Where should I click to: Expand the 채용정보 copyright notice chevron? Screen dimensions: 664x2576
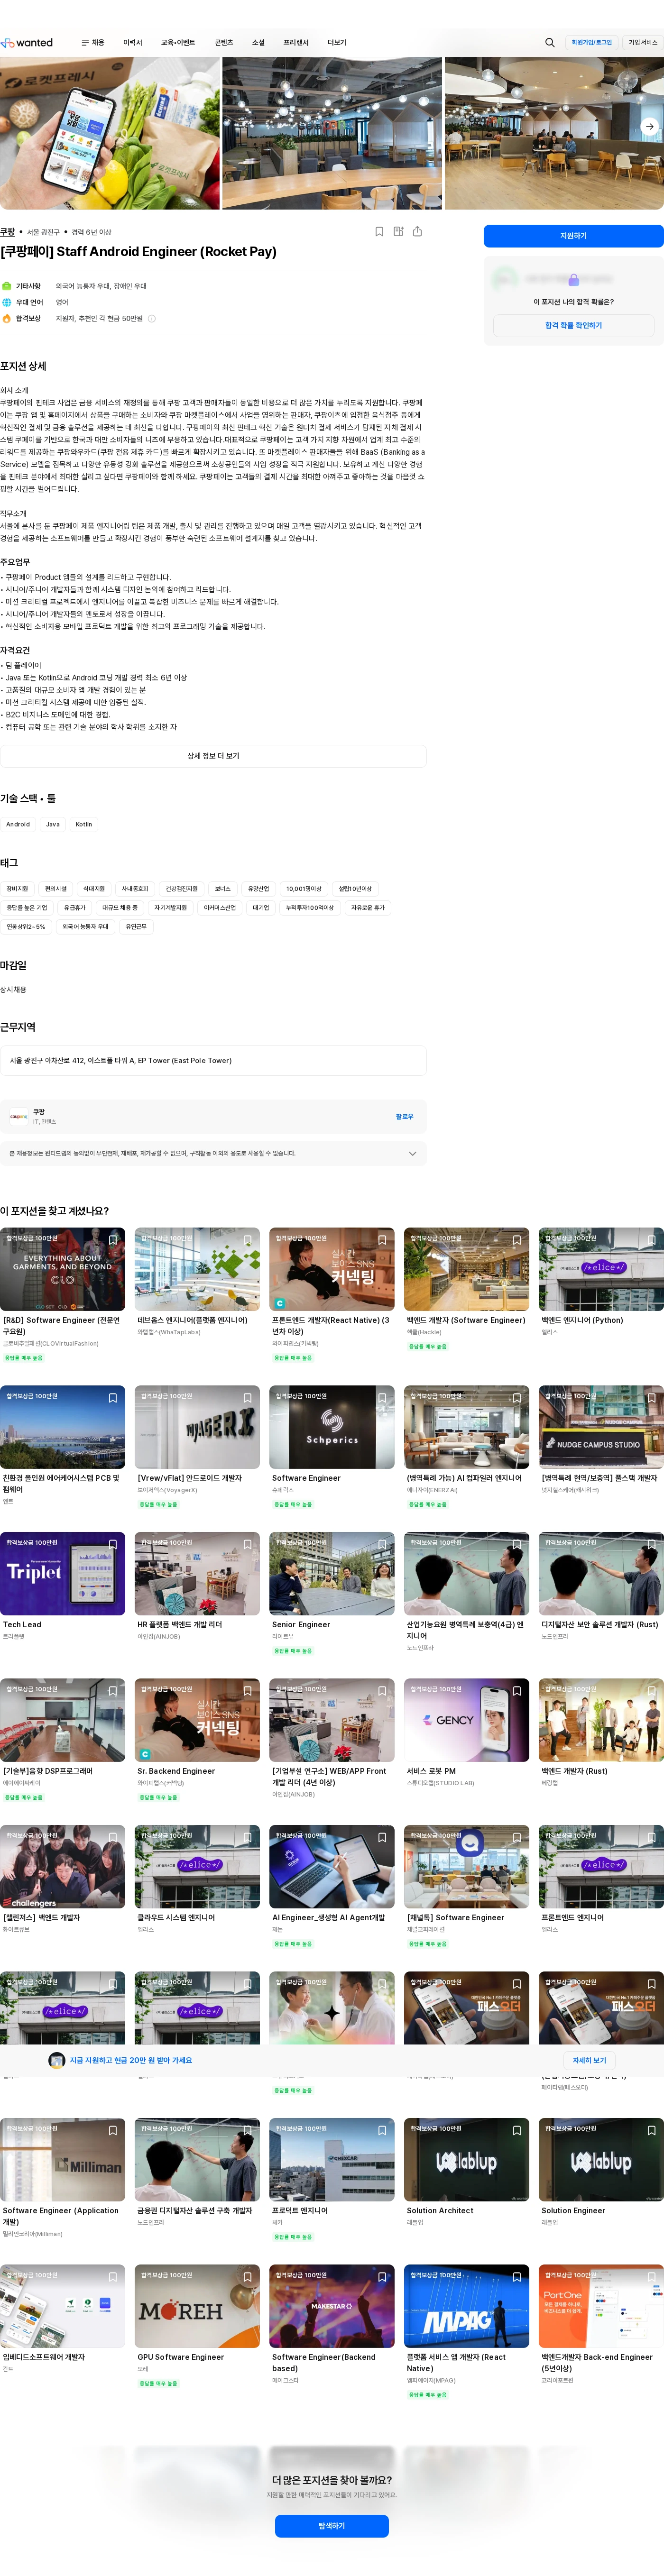pos(412,1154)
